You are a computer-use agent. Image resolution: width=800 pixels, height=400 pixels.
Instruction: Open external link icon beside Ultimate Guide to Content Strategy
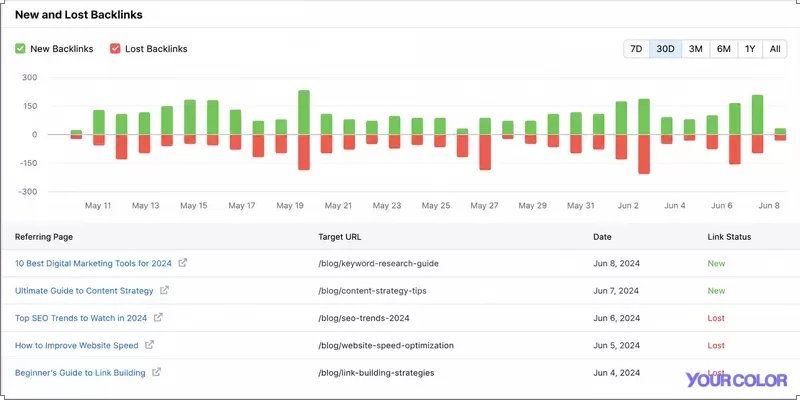point(164,290)
